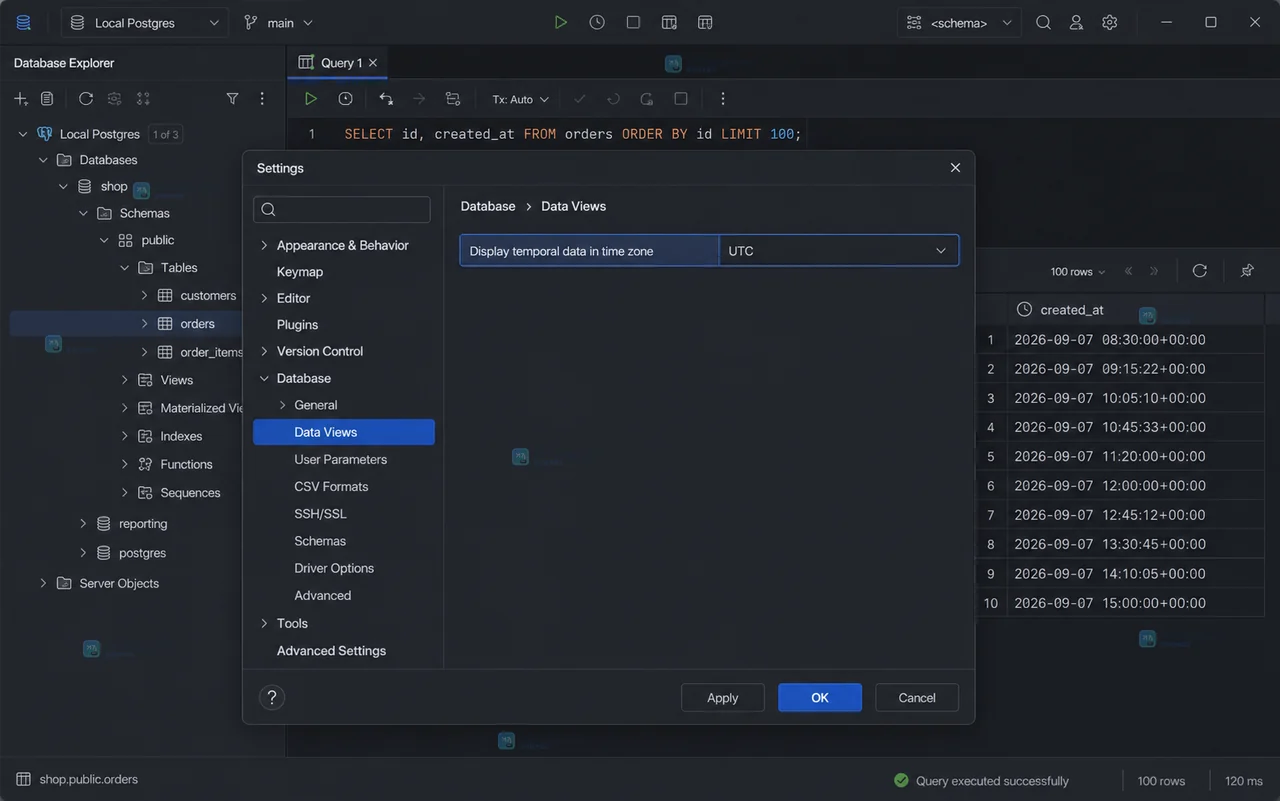
Task: Expand the customers table node
Action: (x=144, y=295)
